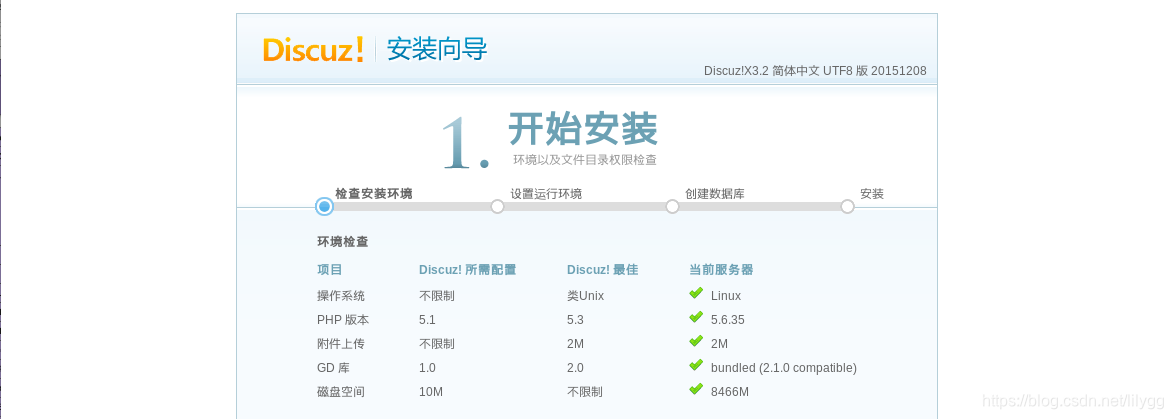Click the Linux current server value
This screenshot has width=1173, height=419.
726,296
